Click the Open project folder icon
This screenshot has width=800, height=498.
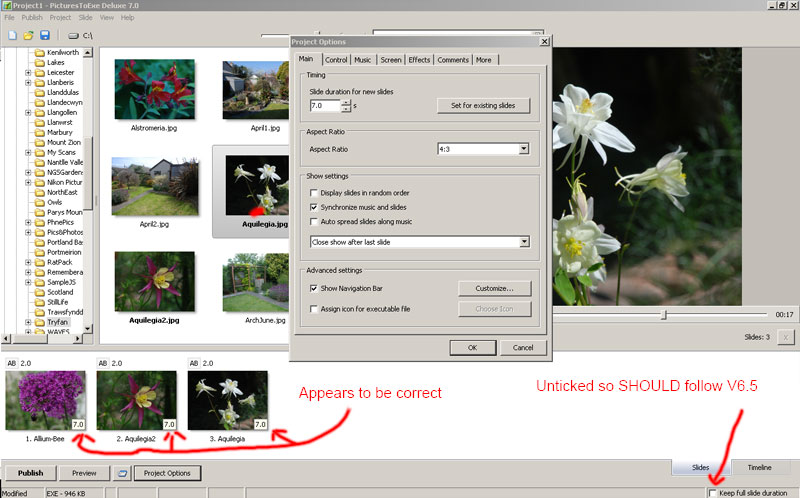28,35
